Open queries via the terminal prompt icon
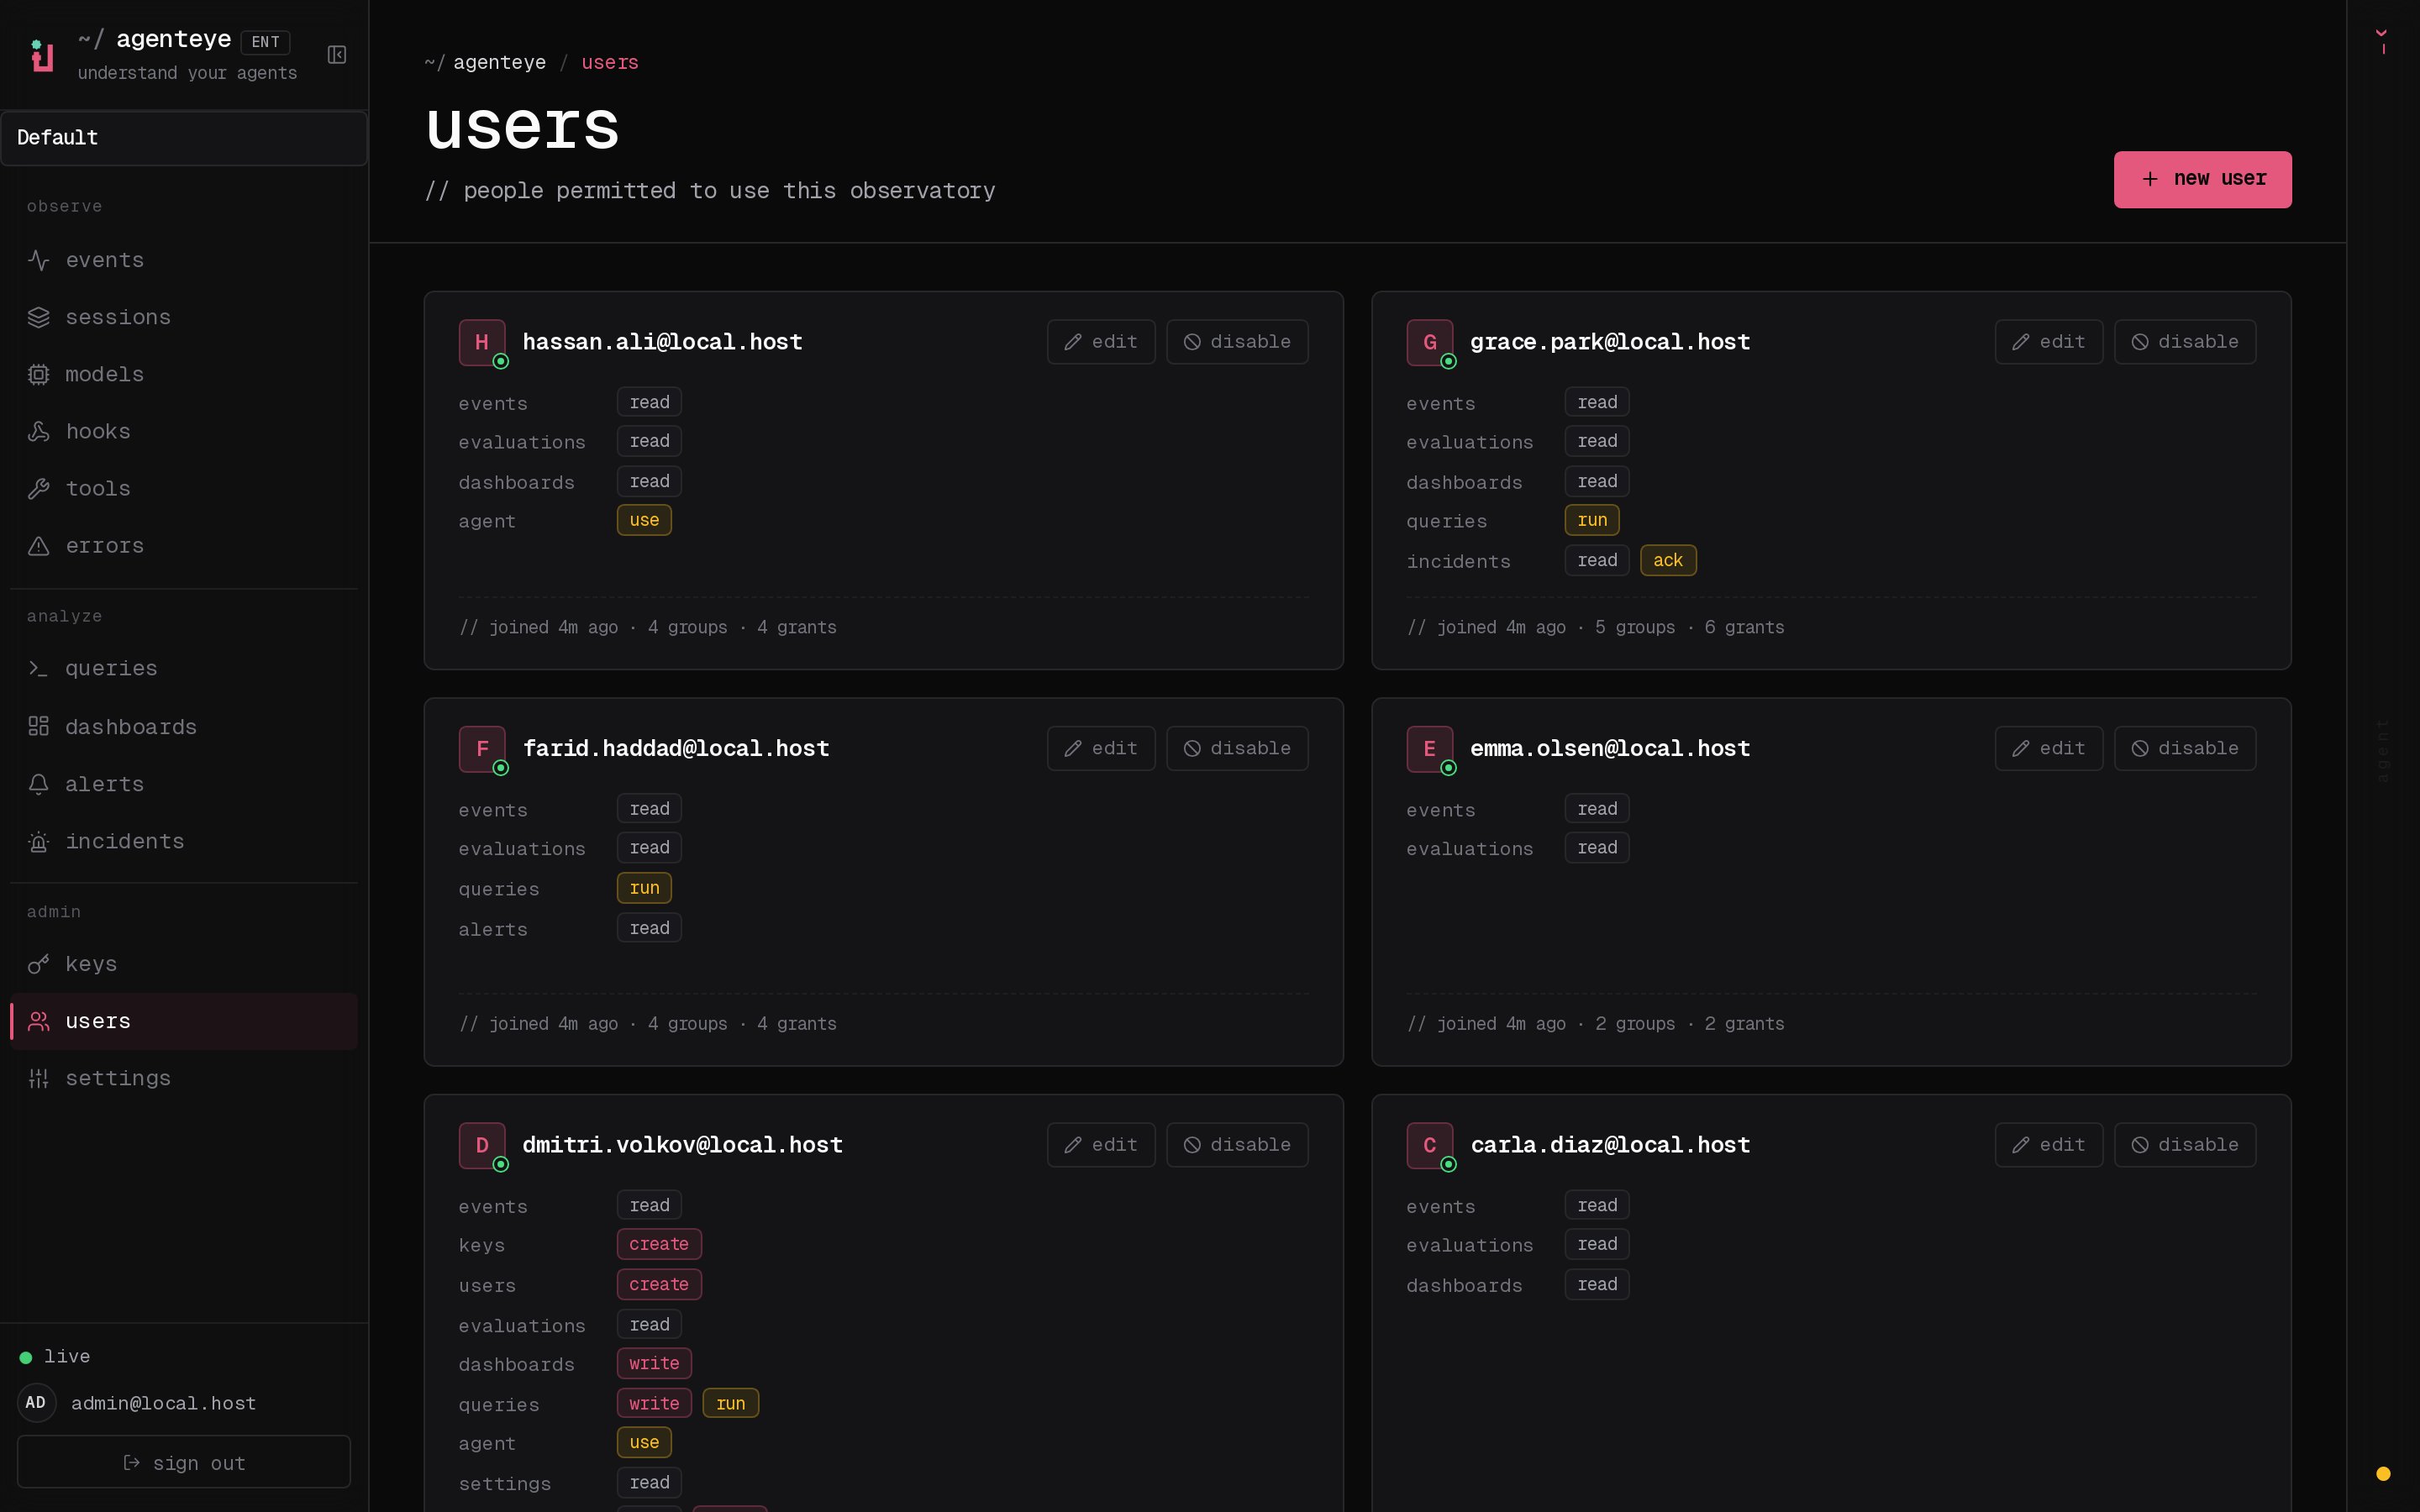Viewport: 2420px width, 1512px height. 39,668
